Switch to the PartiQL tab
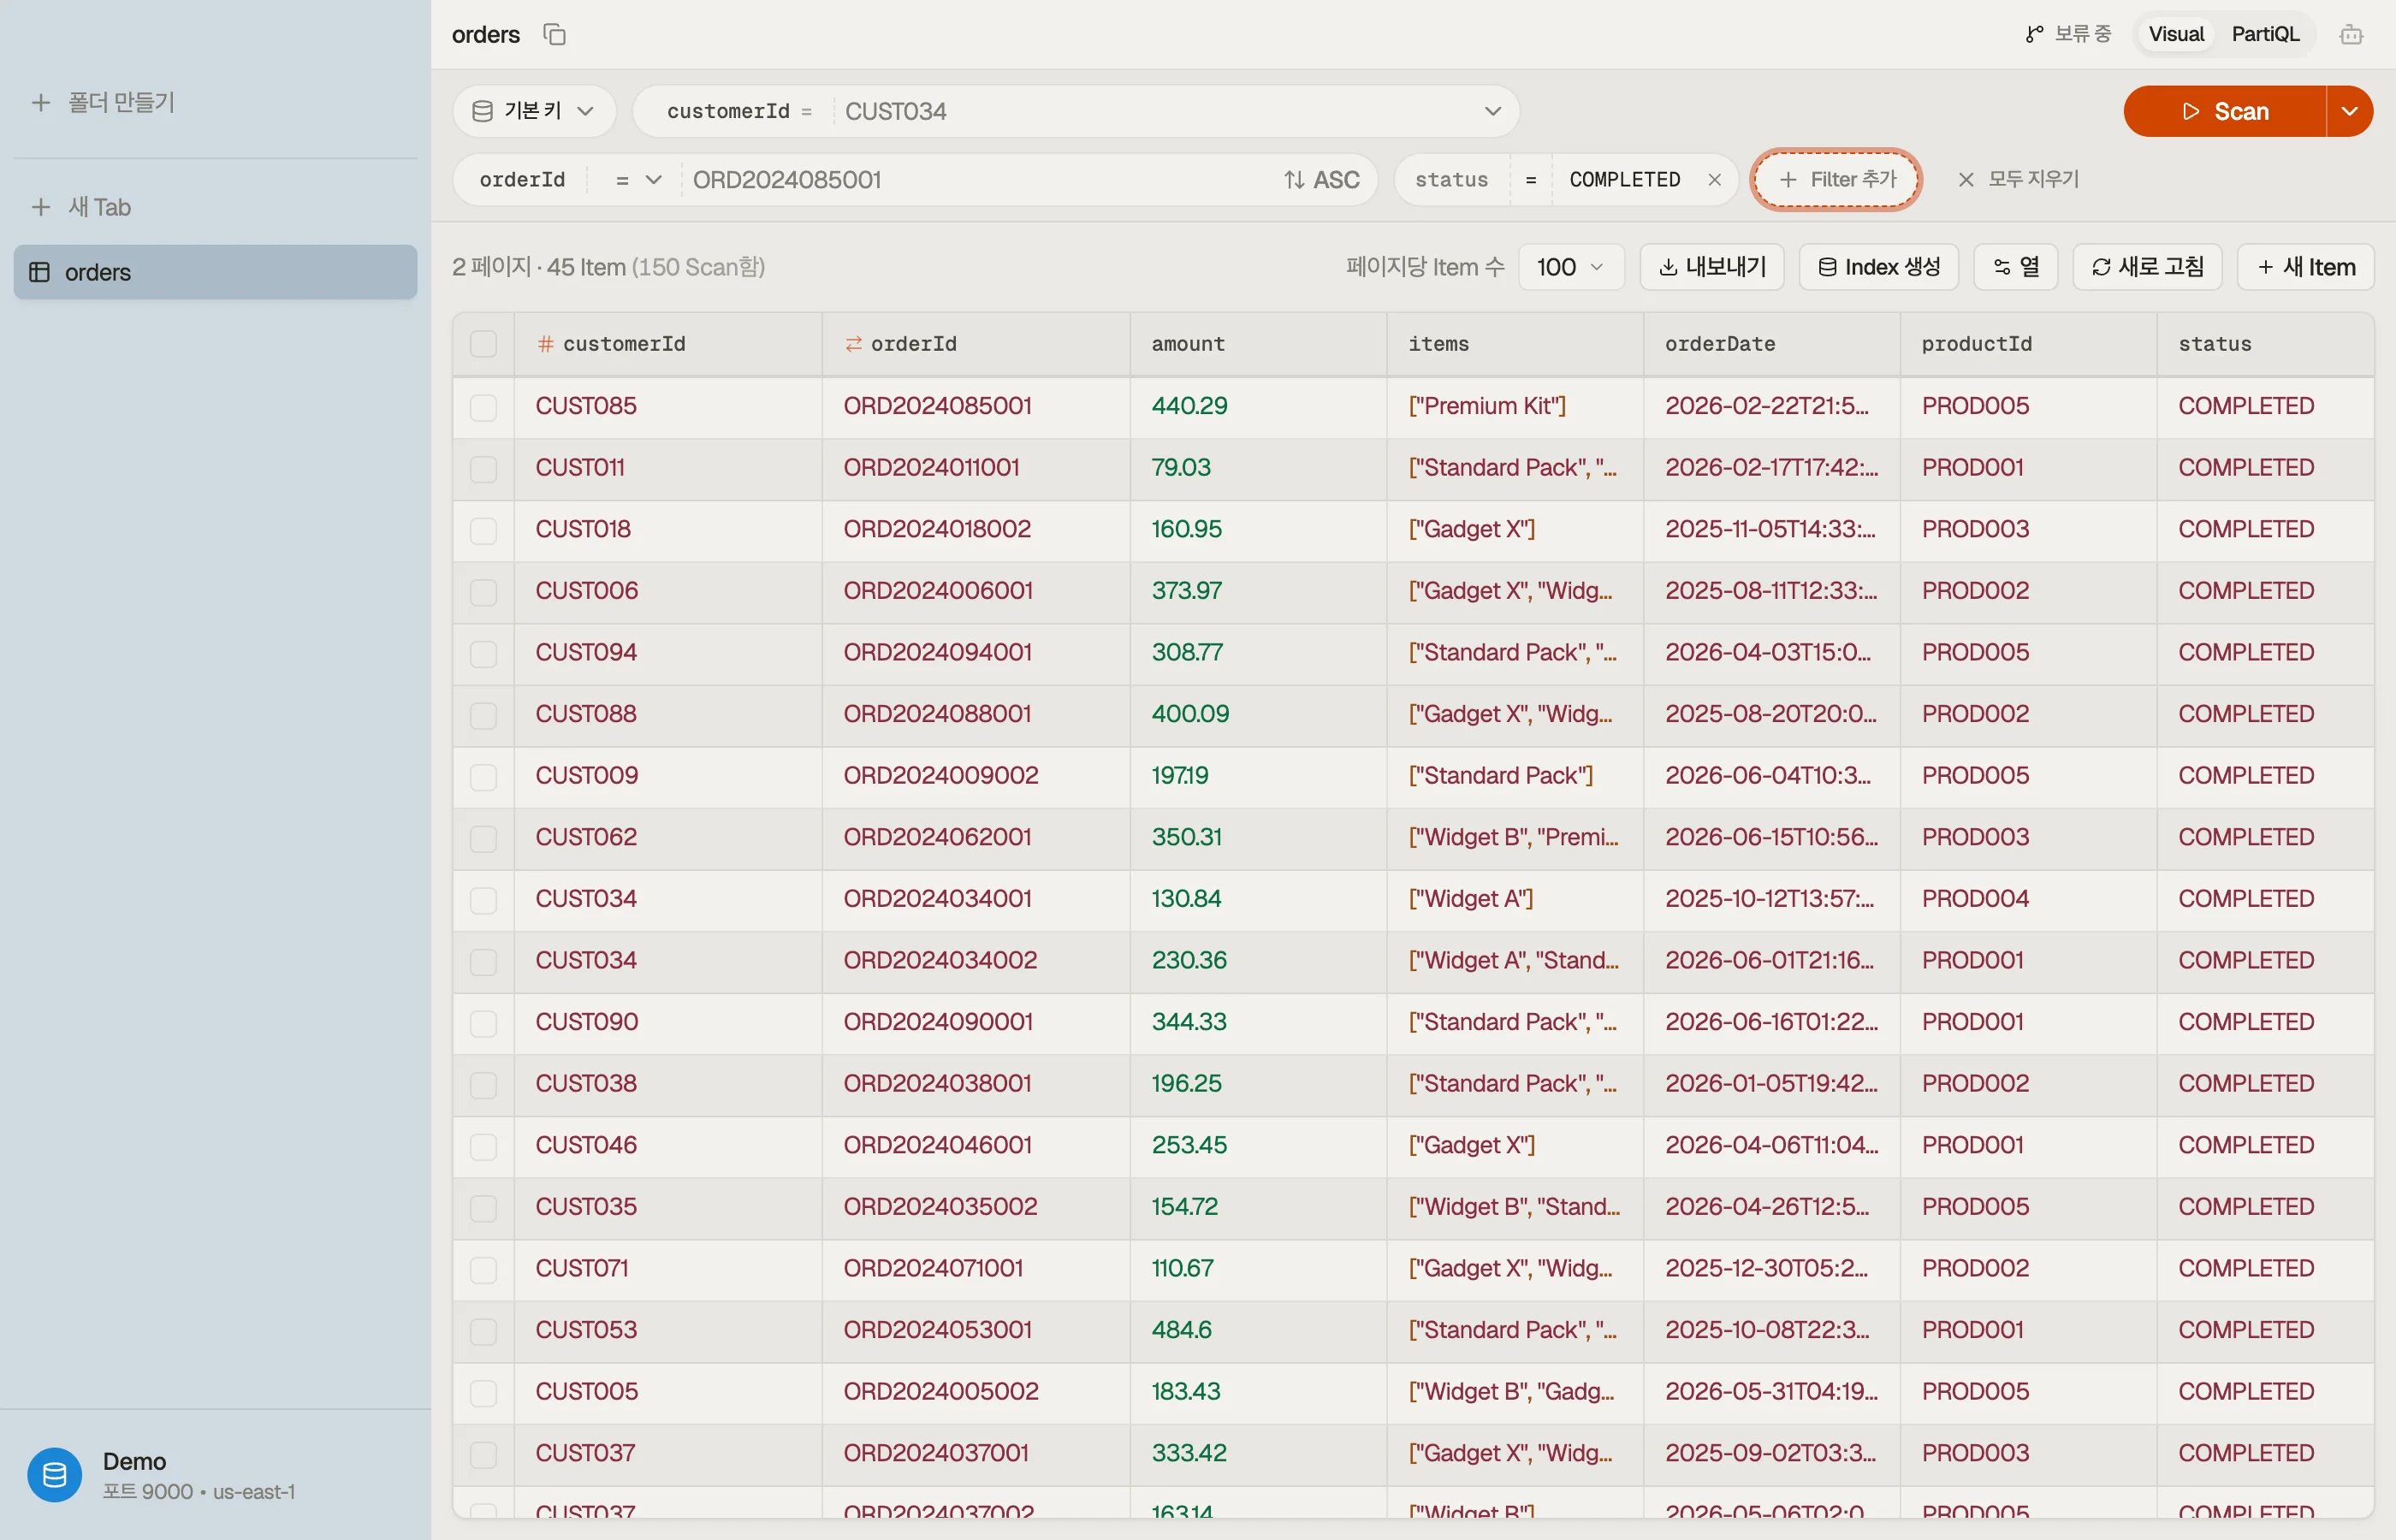 (2265, 35)
